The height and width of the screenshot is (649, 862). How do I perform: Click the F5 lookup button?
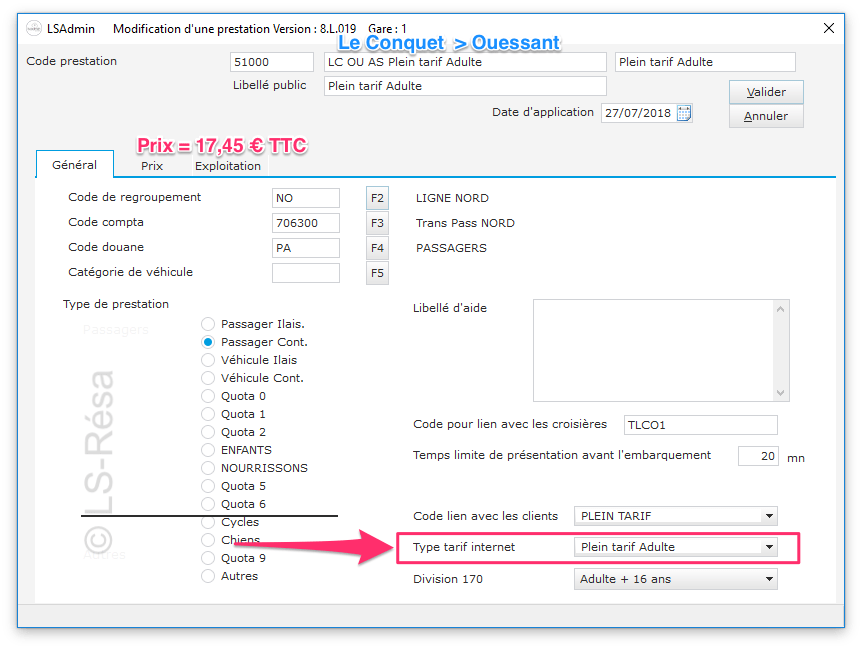click(x=377, y=273)
